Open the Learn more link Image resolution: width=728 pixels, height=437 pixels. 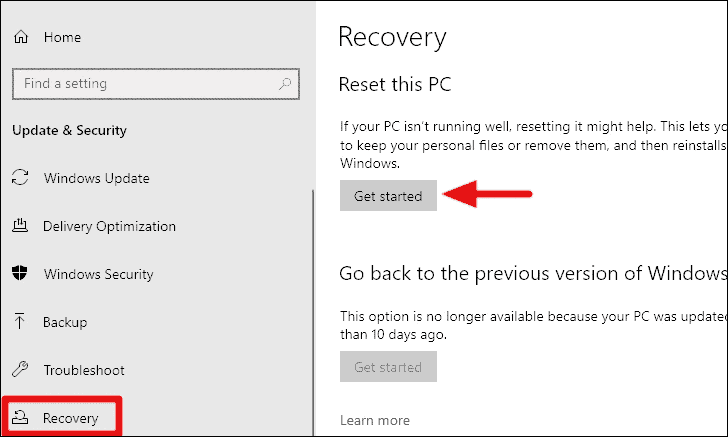[375, 420]
